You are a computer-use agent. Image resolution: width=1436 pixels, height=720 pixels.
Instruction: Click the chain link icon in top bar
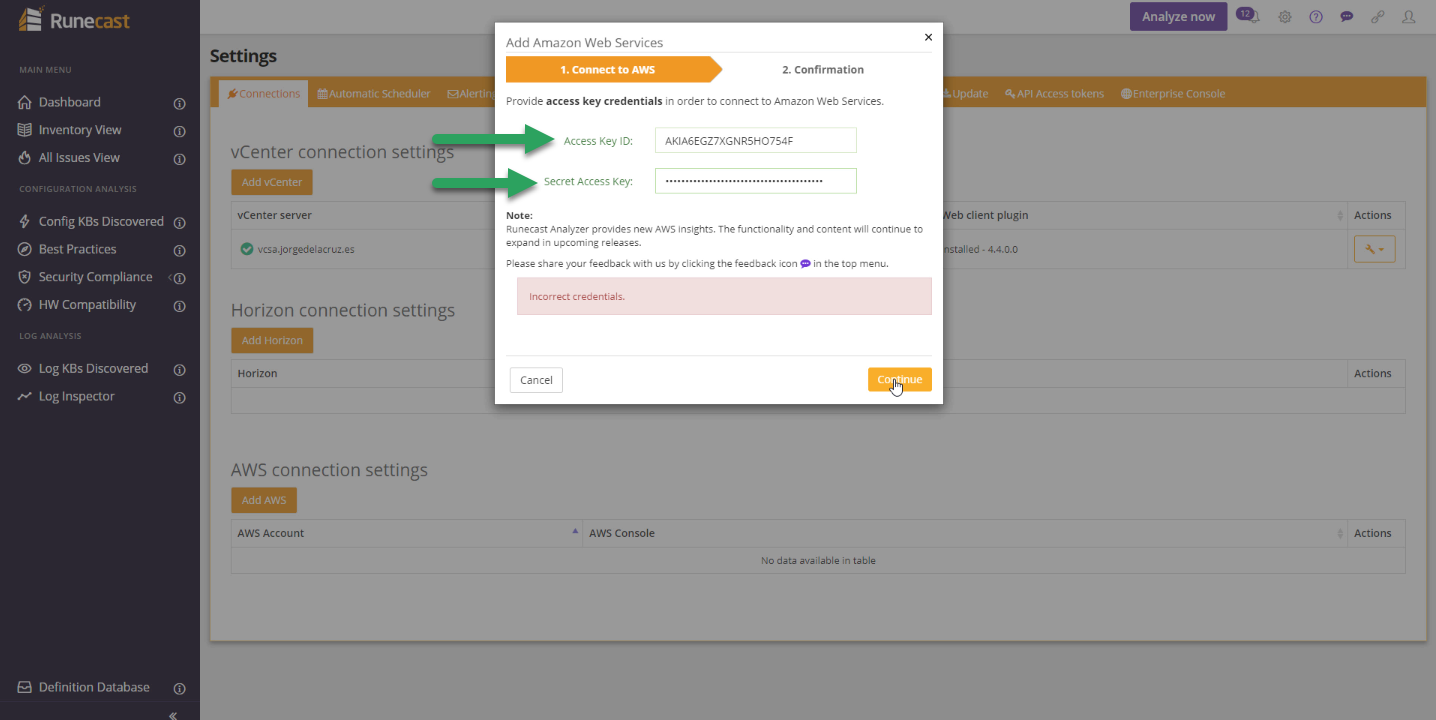pyautogui.click(x=1378, y=17)
